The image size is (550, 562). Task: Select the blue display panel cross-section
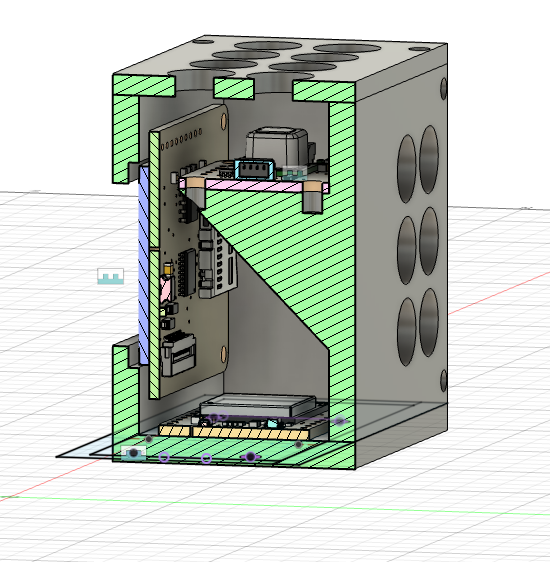[144, 265]
